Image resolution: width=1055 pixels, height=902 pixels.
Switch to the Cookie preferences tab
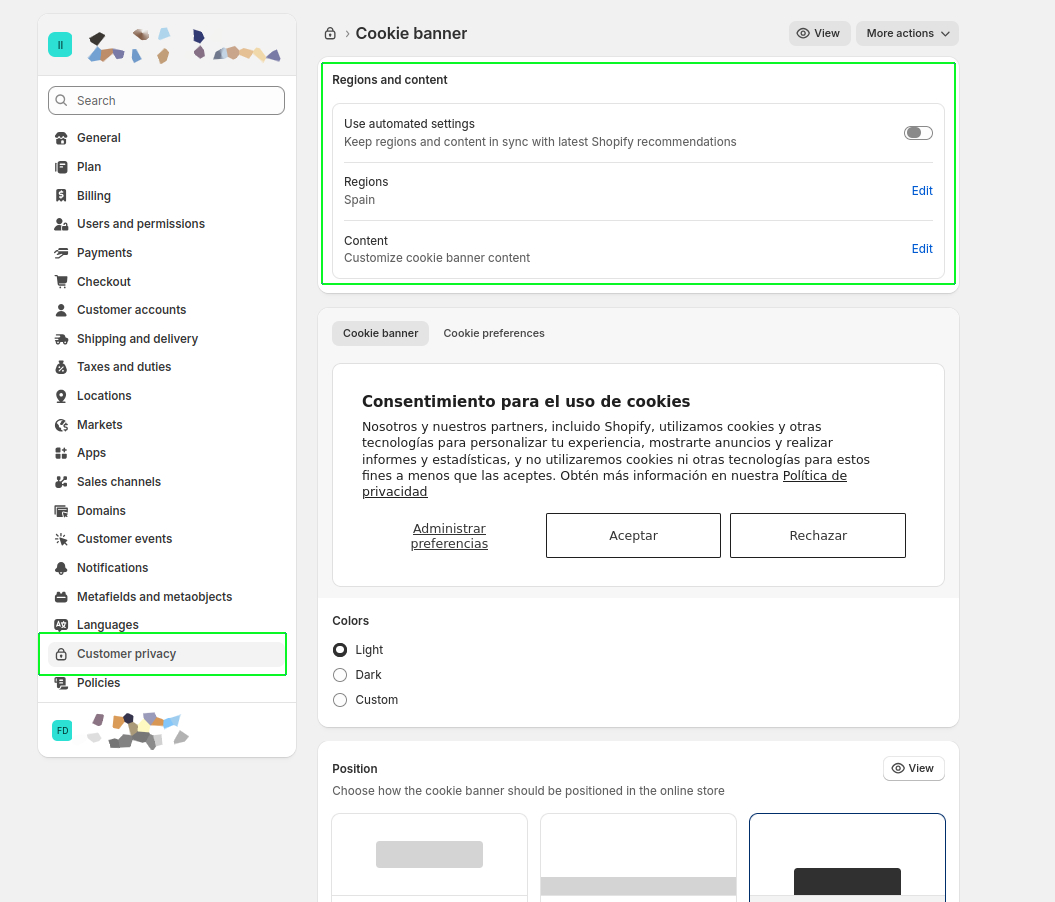[494, 334]
